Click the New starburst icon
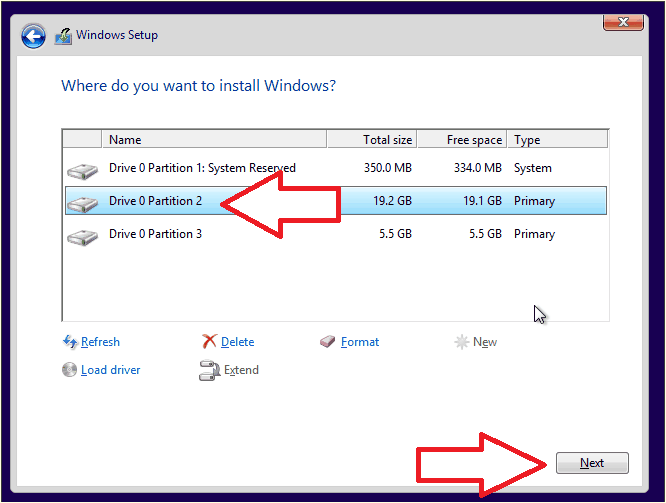Viewport: 666px width, 503px height. [x=461, y=342]
